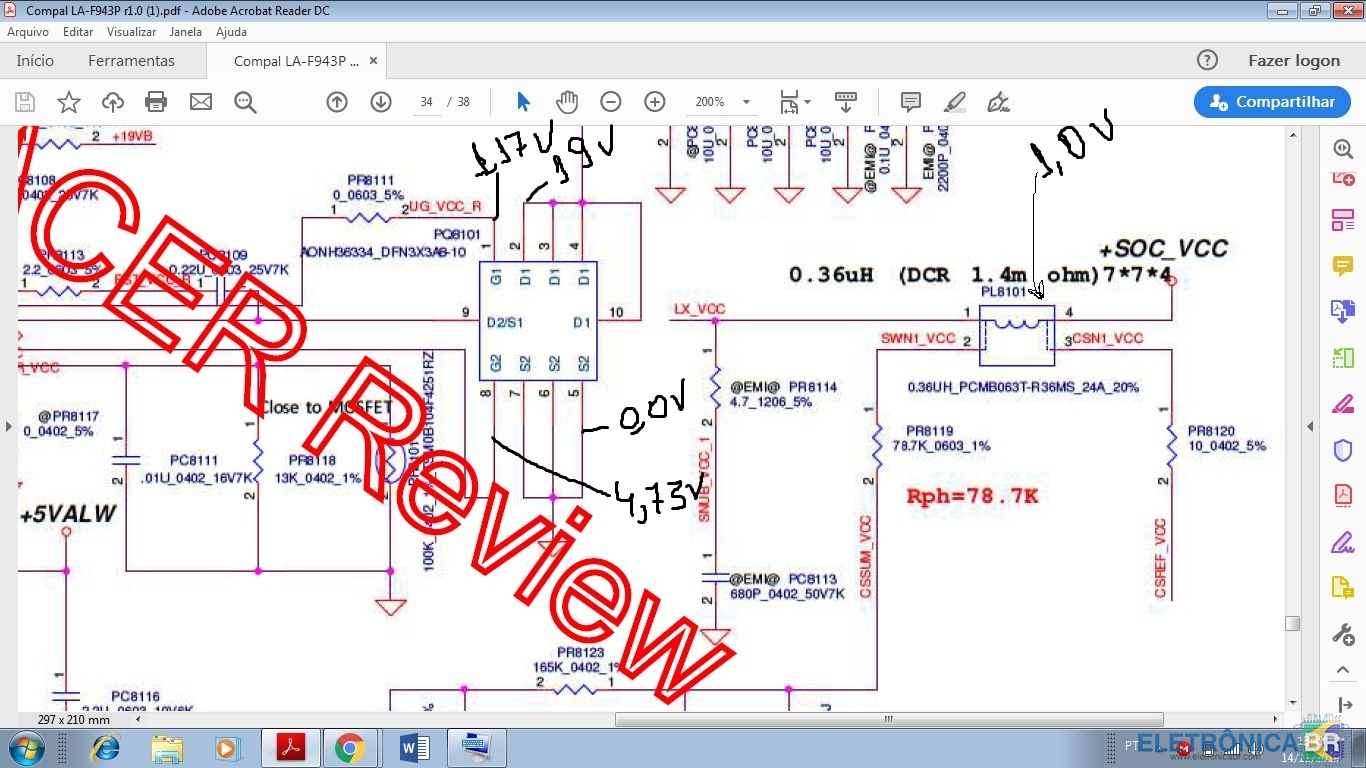Open the Protect shield tool

[1343, 450]
